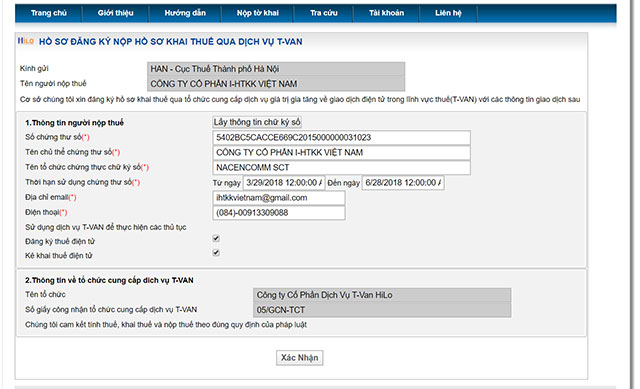
Task: Edit the Điện thoại number field
Action: (x=279, y=213)
